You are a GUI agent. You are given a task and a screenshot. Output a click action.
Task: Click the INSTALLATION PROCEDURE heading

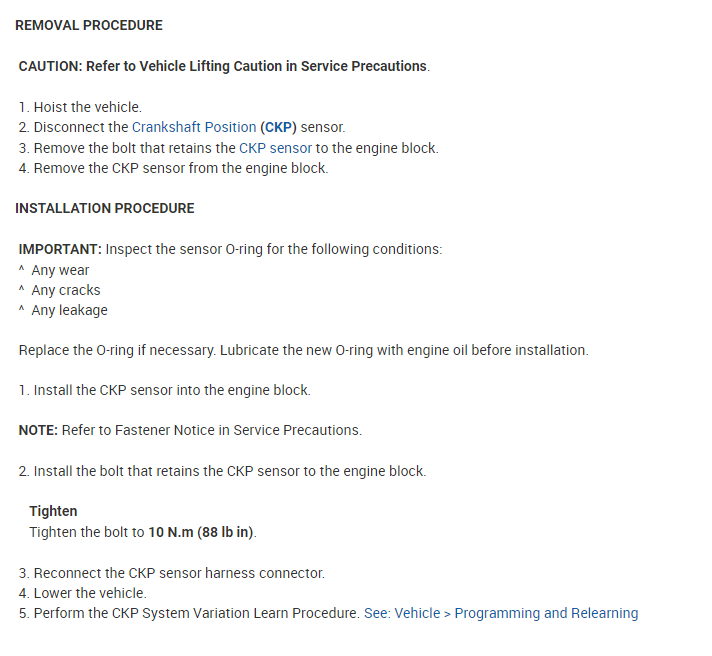coord(105,208)
